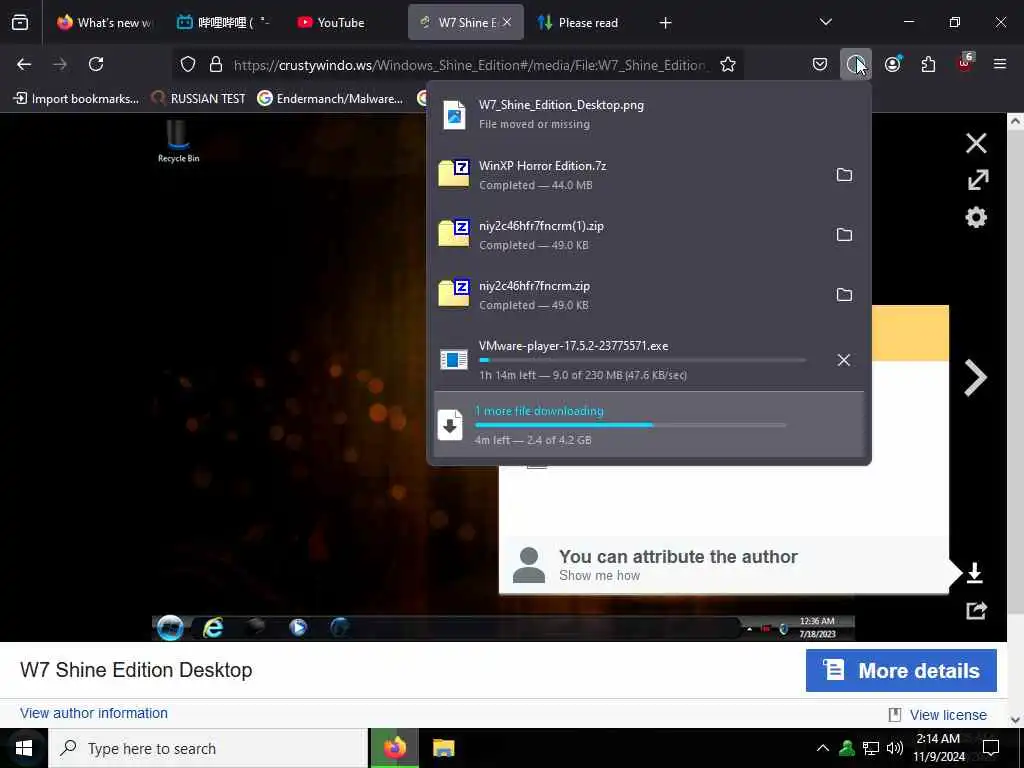Viewport: 1024px width, 768px height.
Task: Show folder for niy2c46hfr7fncrm.zip download
Action: 844,295
